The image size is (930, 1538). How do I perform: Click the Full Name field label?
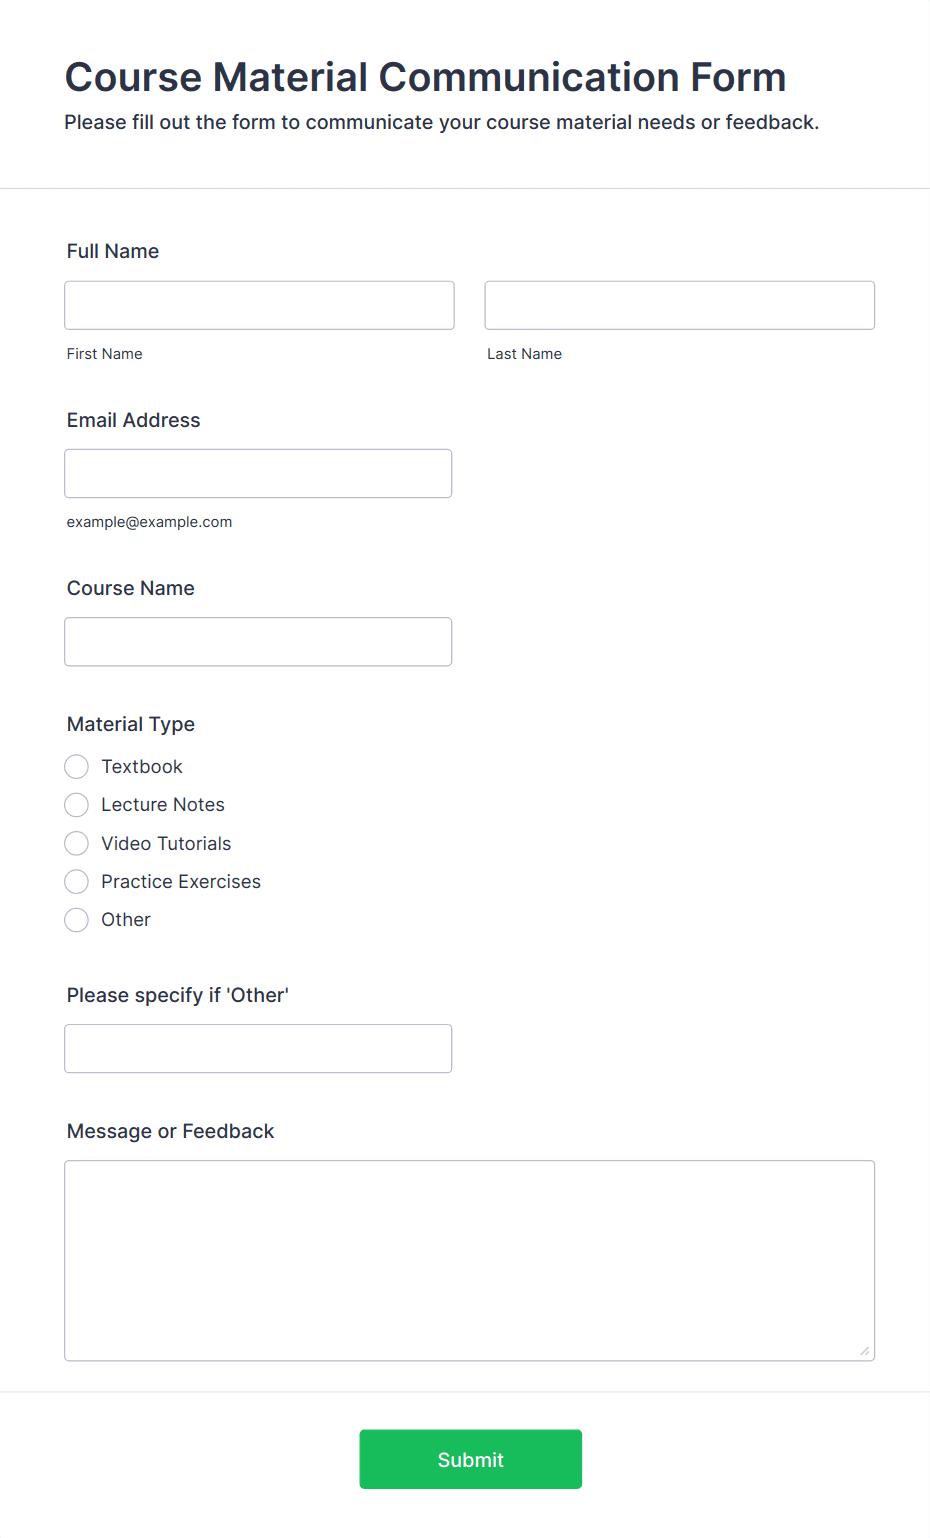(113, 251)
